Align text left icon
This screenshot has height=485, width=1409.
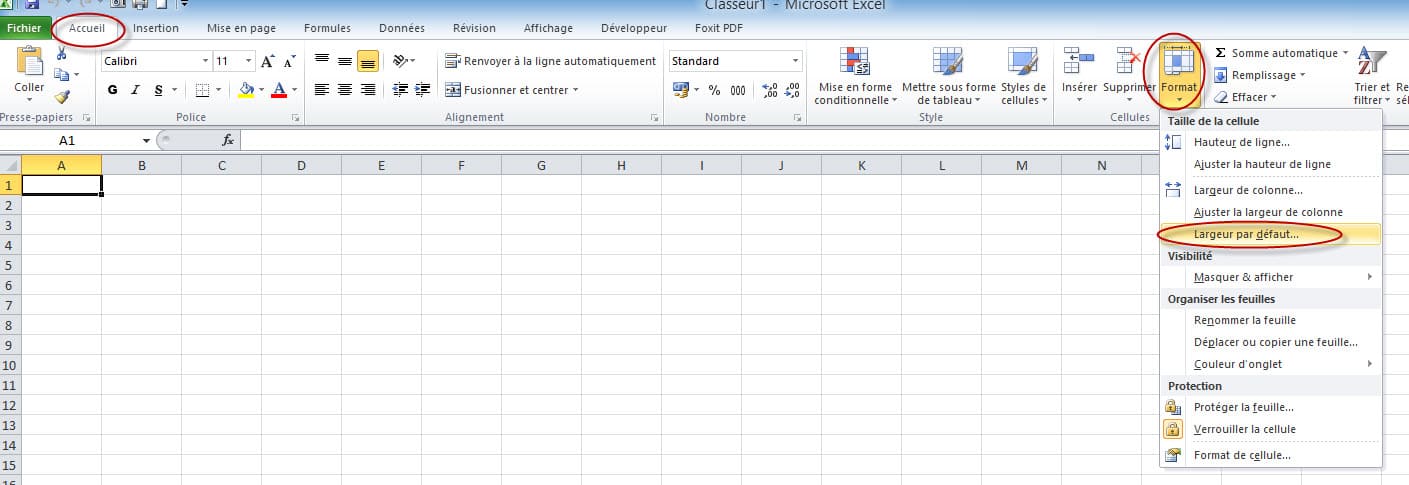322,90
